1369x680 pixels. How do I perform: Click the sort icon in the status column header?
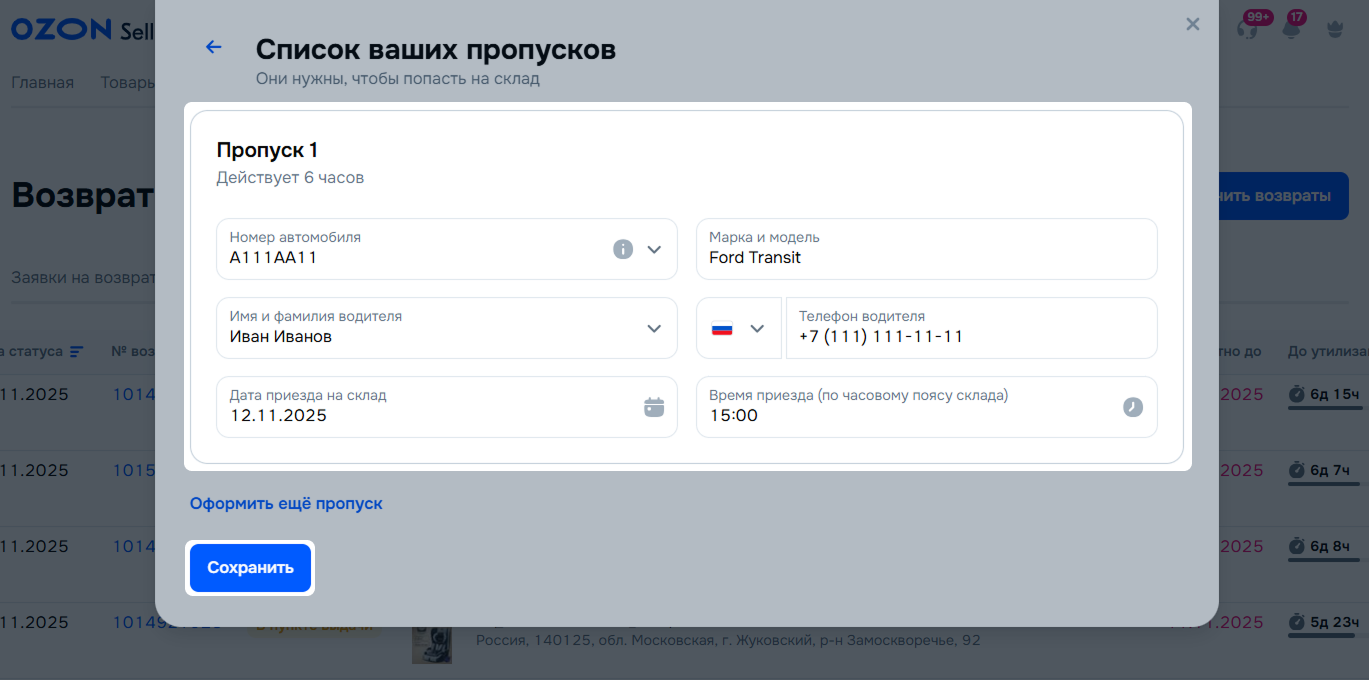(77, 352)
